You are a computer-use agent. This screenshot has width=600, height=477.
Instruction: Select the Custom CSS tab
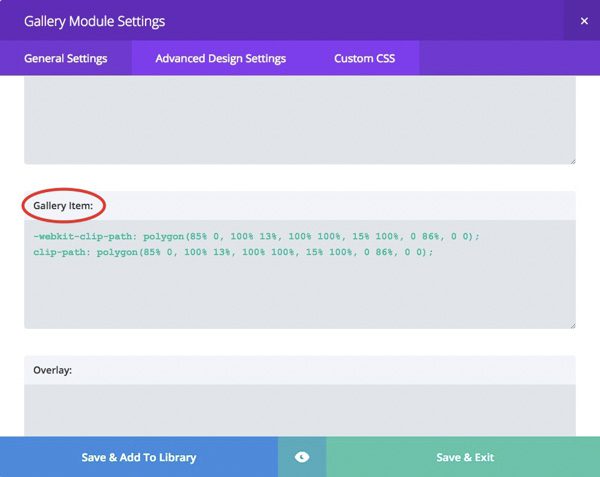tap(364, 59)
